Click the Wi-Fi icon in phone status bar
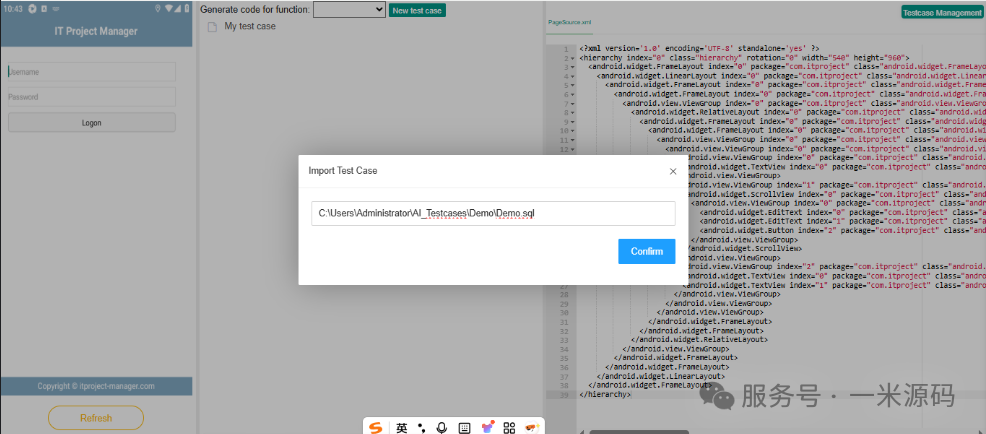This screenshot has height=434, width=986. click(168, 9)
